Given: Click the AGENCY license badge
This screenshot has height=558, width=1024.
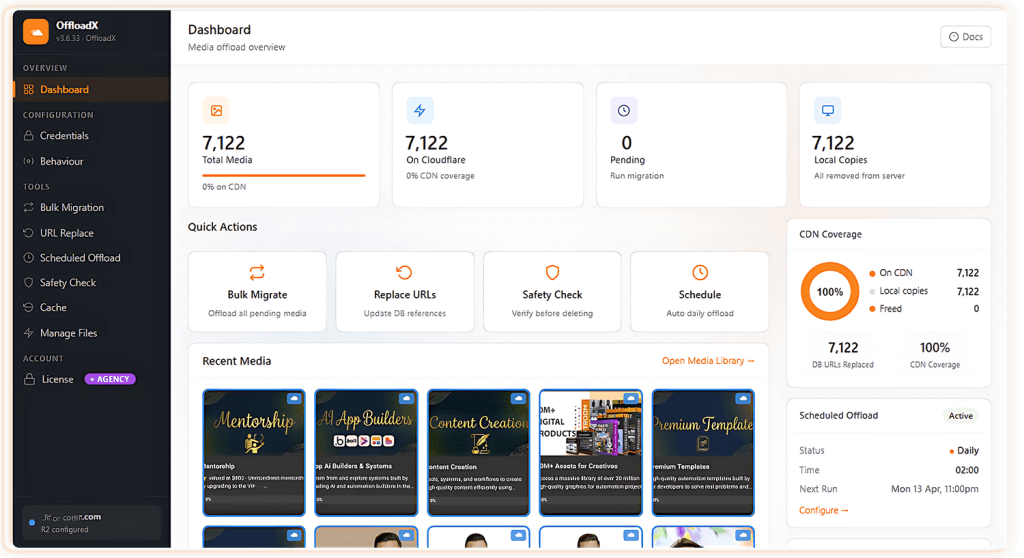Looking at the screenshot, I should click(x=110, y=379).
